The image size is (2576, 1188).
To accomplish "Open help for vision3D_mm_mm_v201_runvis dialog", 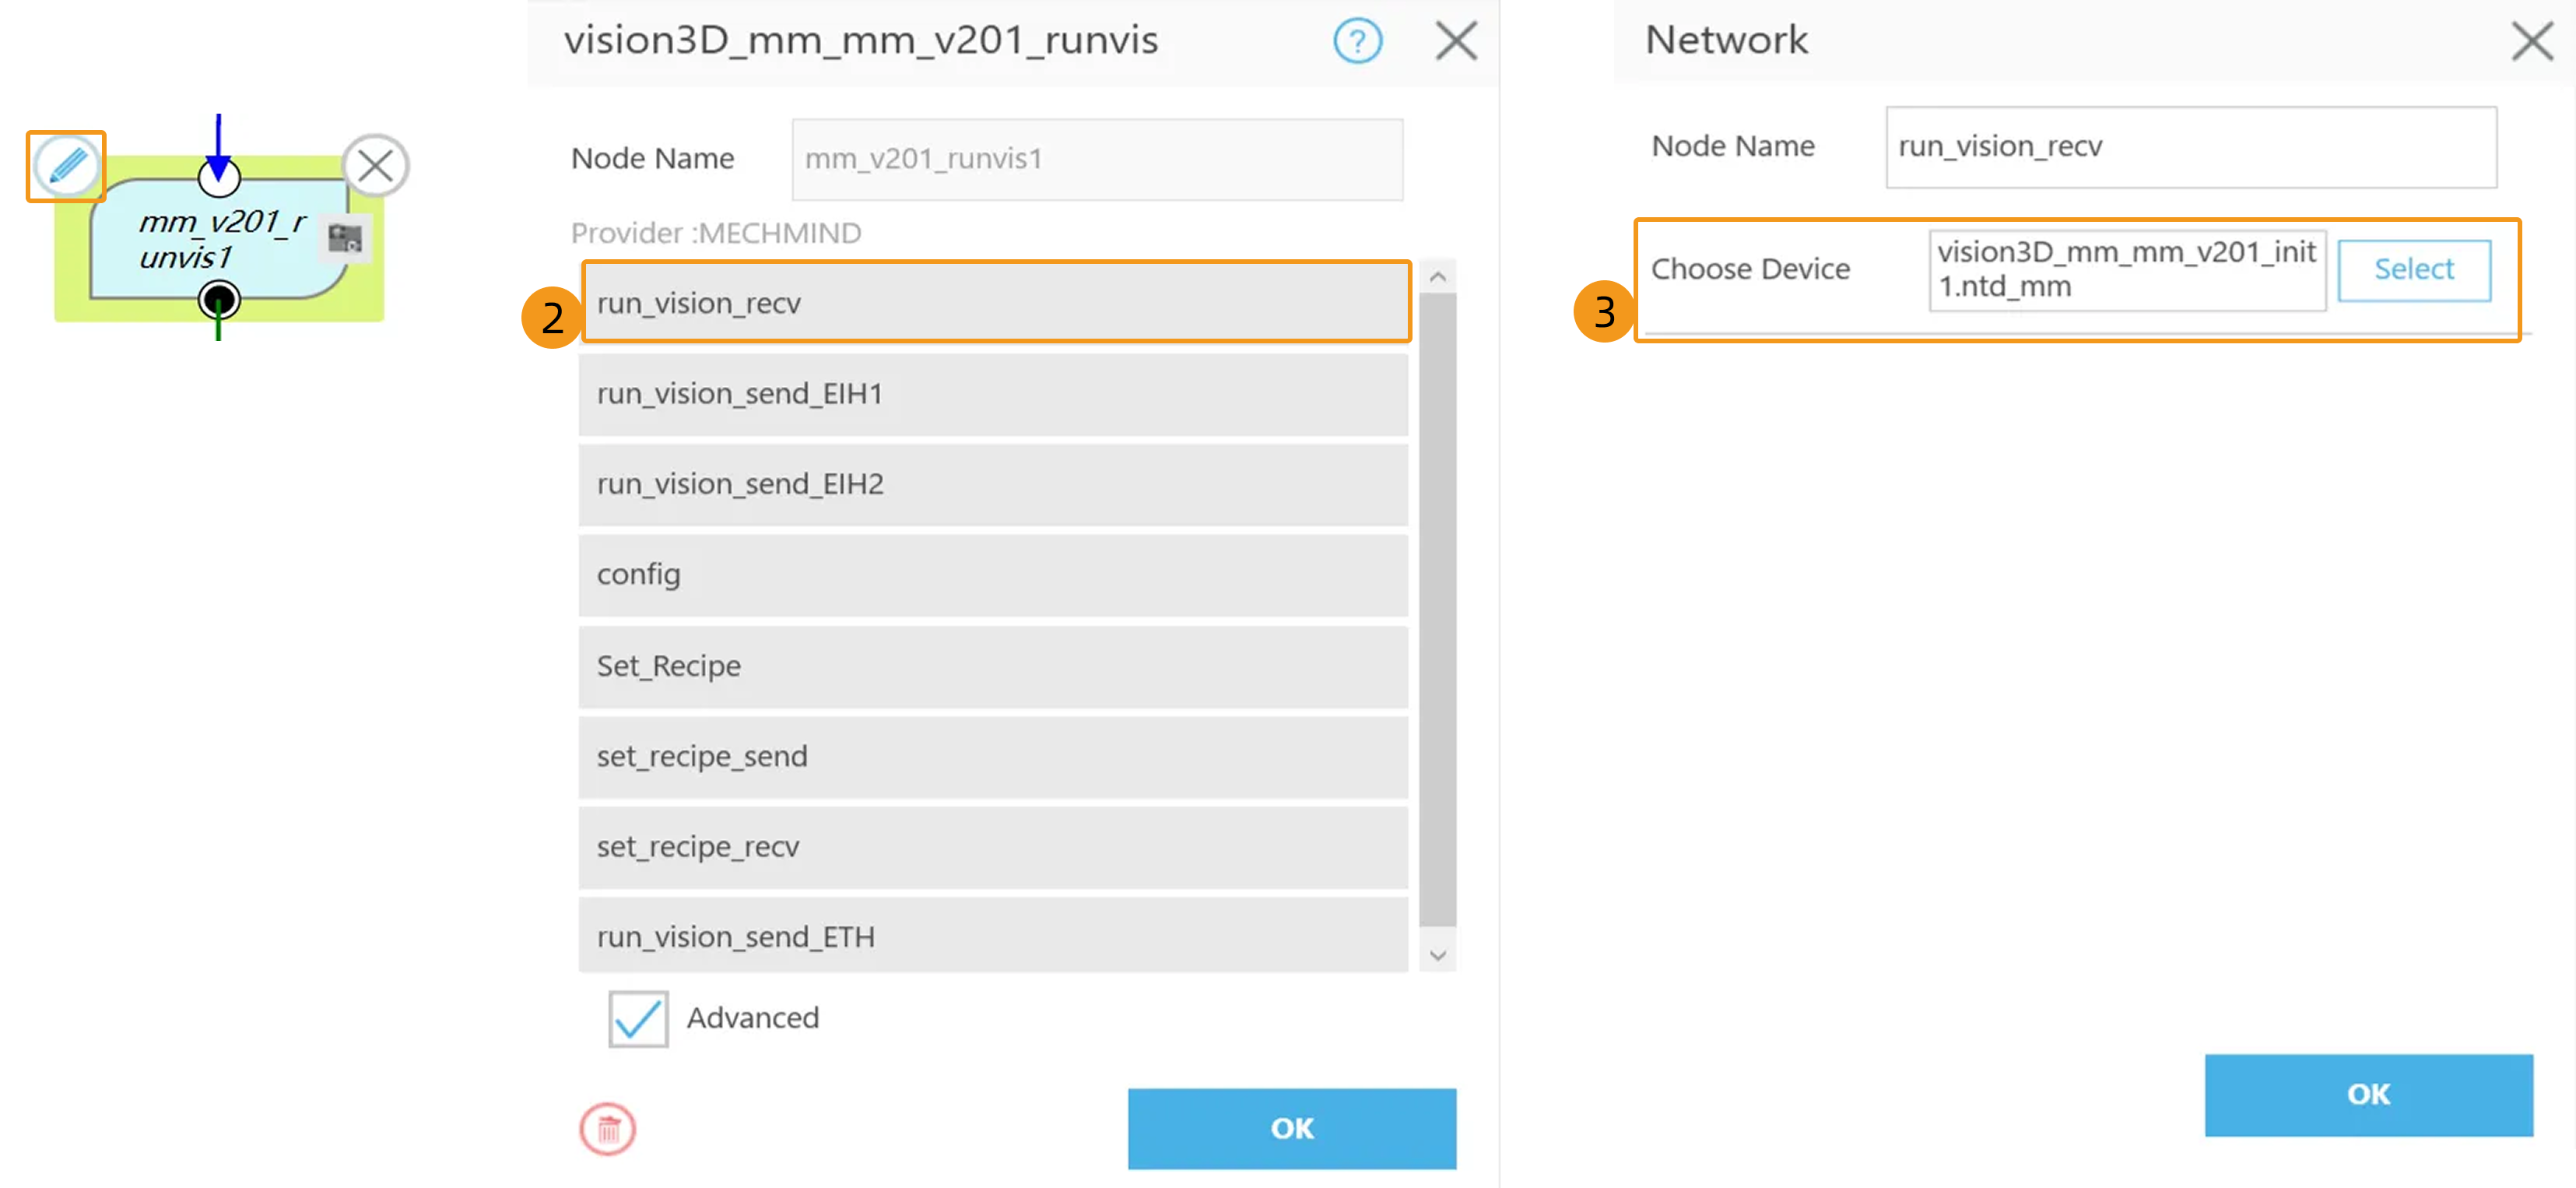I will pyautogui.click(x=1356, y=41).
